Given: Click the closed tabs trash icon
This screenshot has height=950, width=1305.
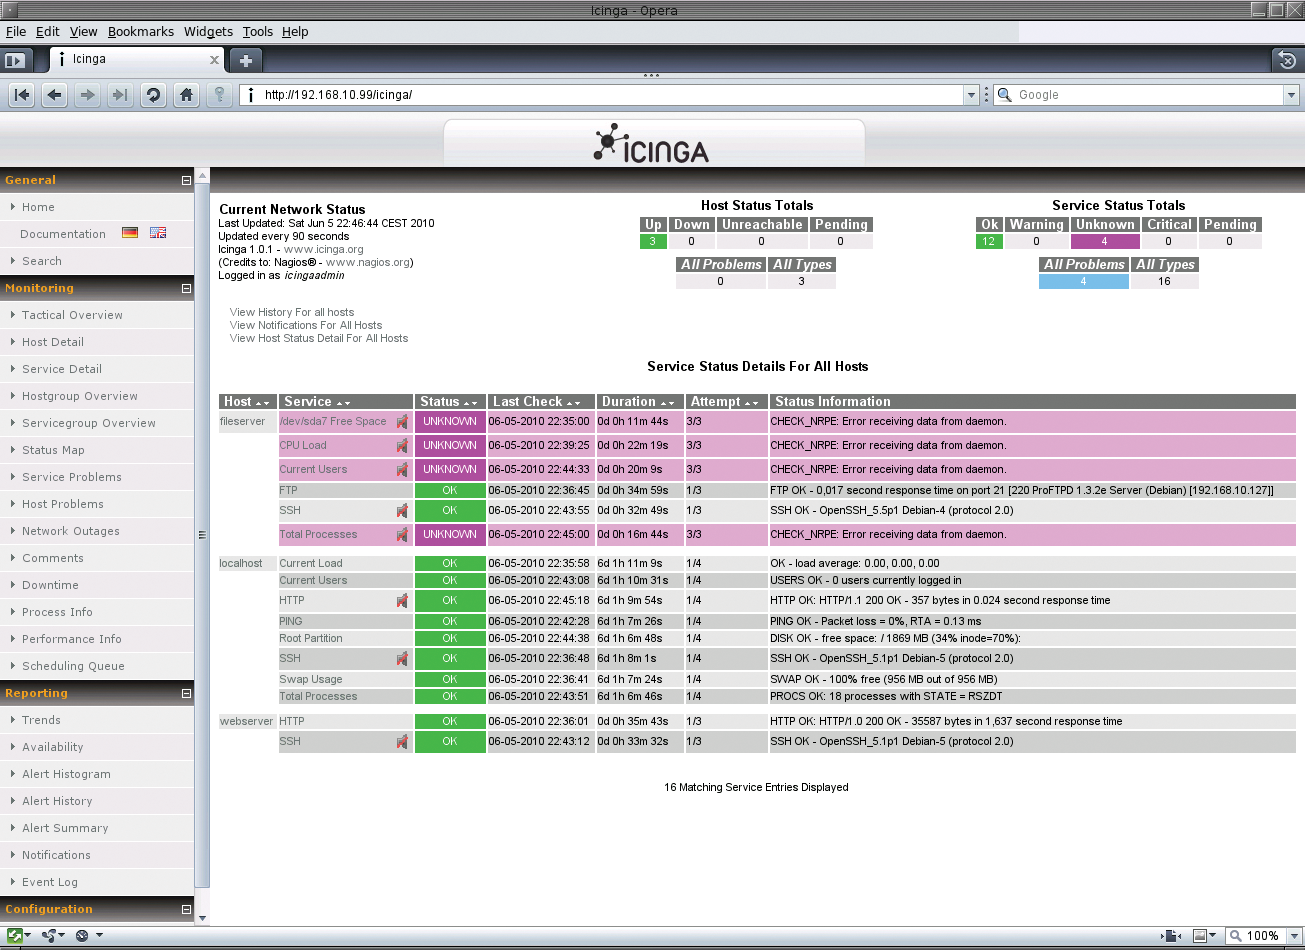Looking at the screenshot, I should (x=1287, y=60).
